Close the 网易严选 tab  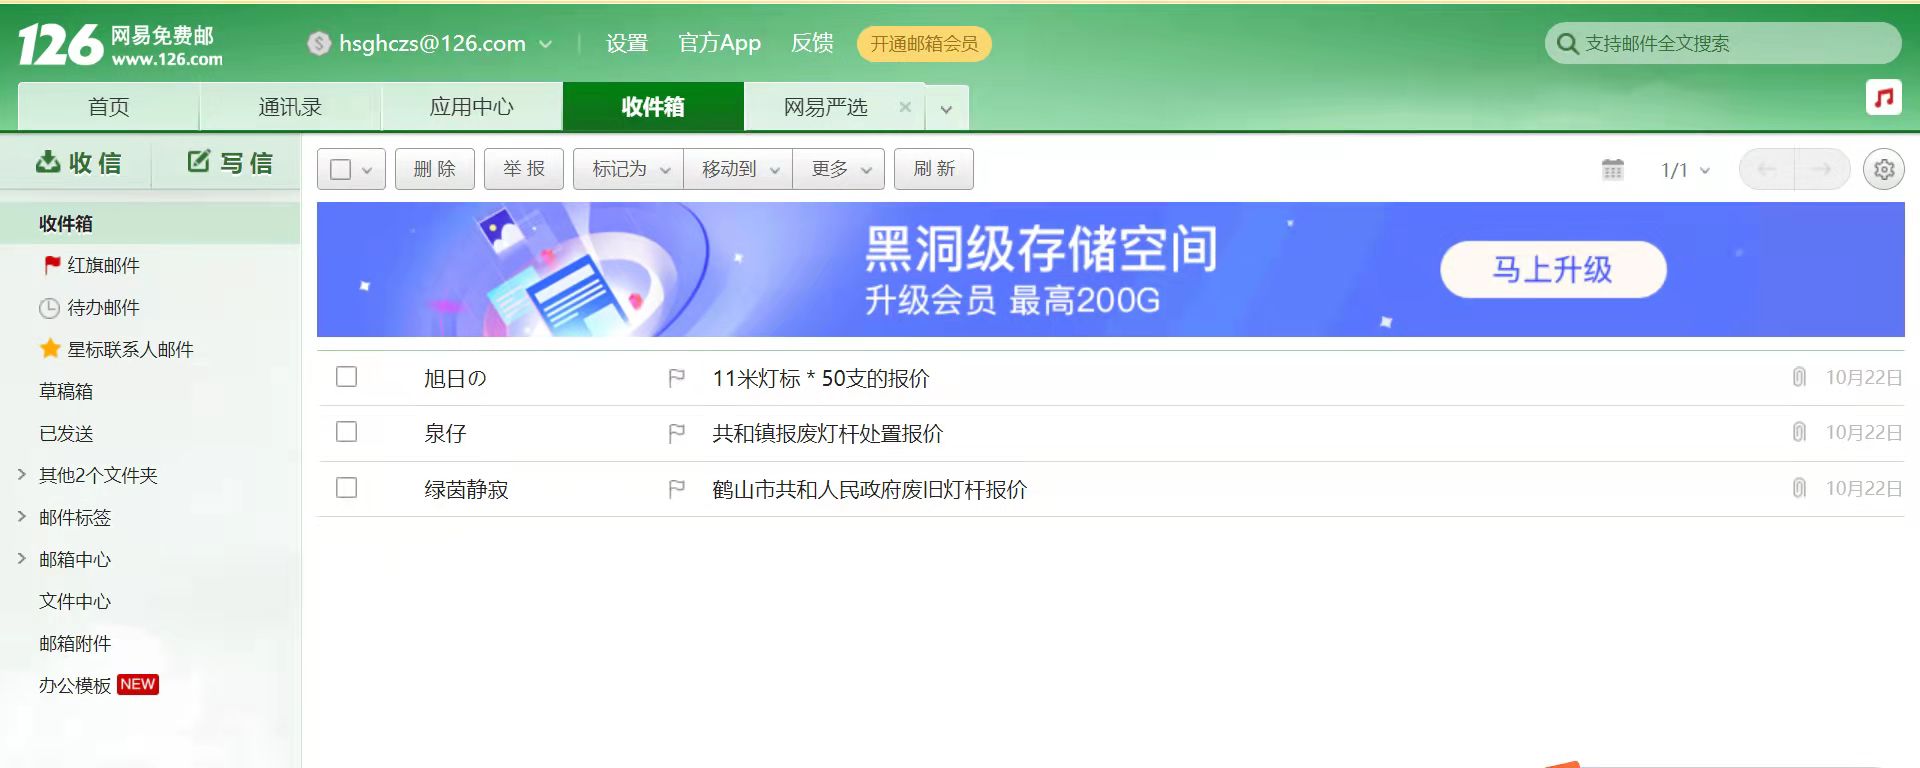905,107
